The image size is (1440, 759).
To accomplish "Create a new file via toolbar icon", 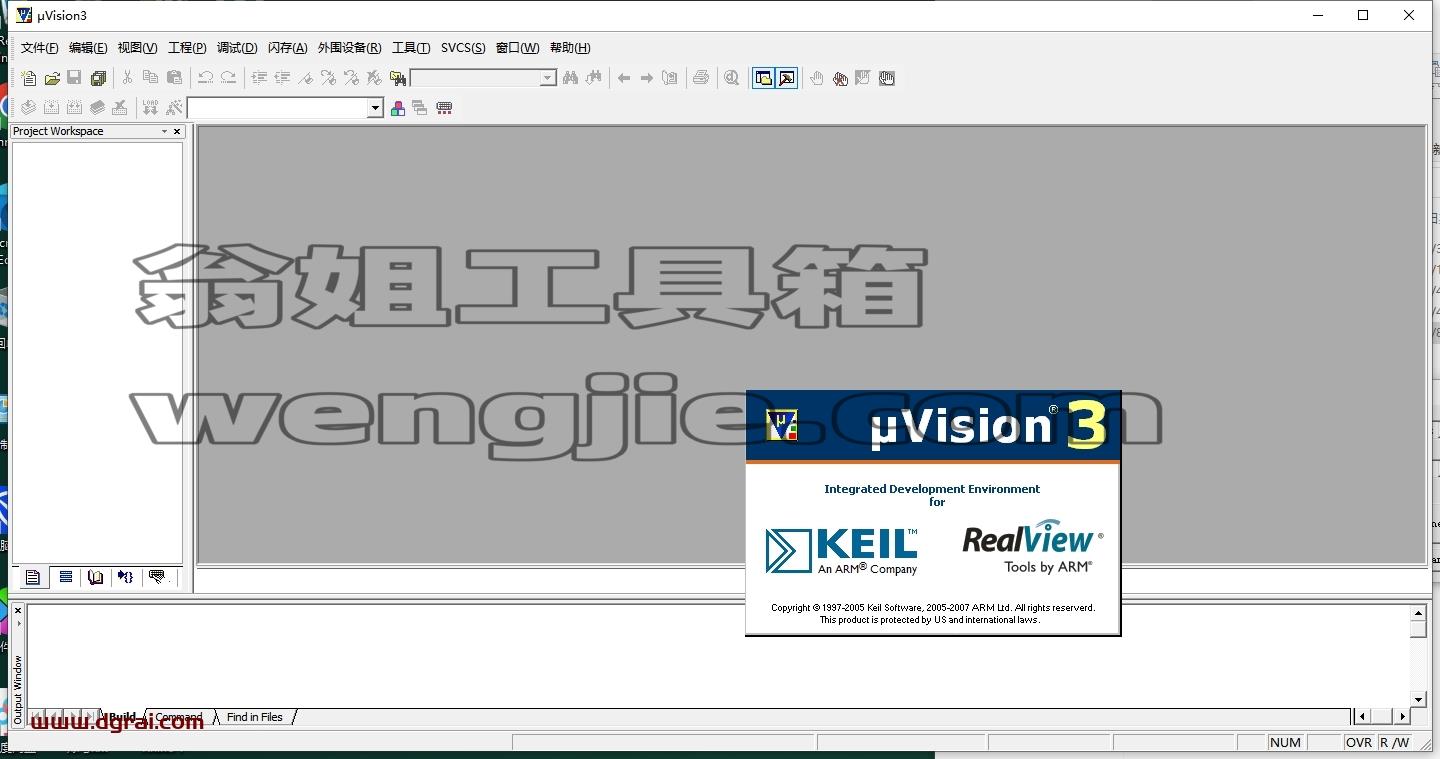I will [x=29, y=78].
